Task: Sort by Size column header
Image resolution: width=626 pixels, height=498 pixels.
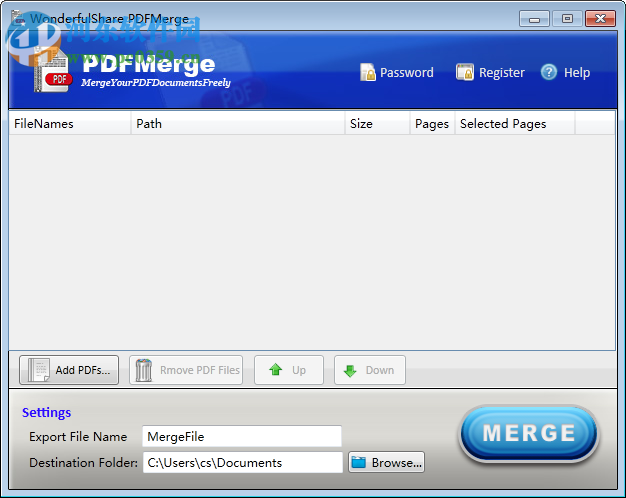Action: [378, 124]
